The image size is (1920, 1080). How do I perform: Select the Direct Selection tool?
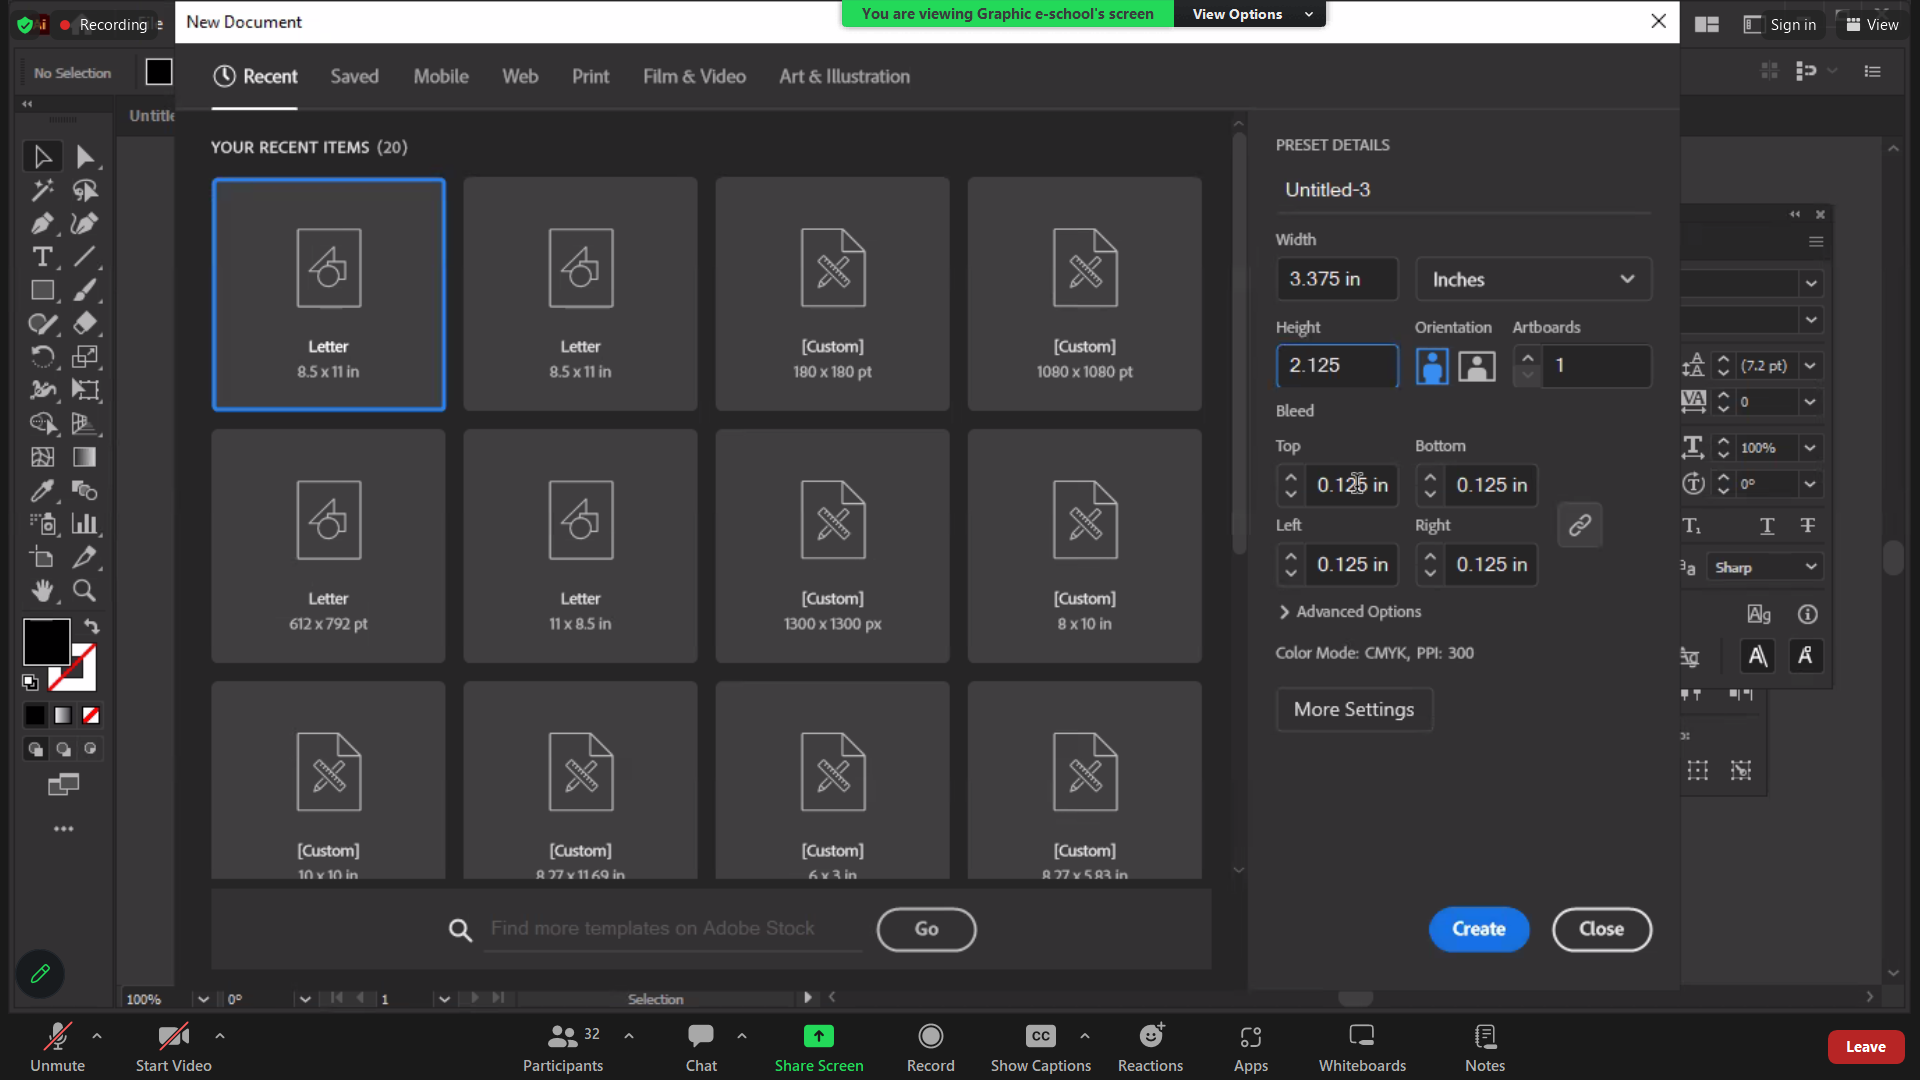pyautogui.click(x=85, y=157)
